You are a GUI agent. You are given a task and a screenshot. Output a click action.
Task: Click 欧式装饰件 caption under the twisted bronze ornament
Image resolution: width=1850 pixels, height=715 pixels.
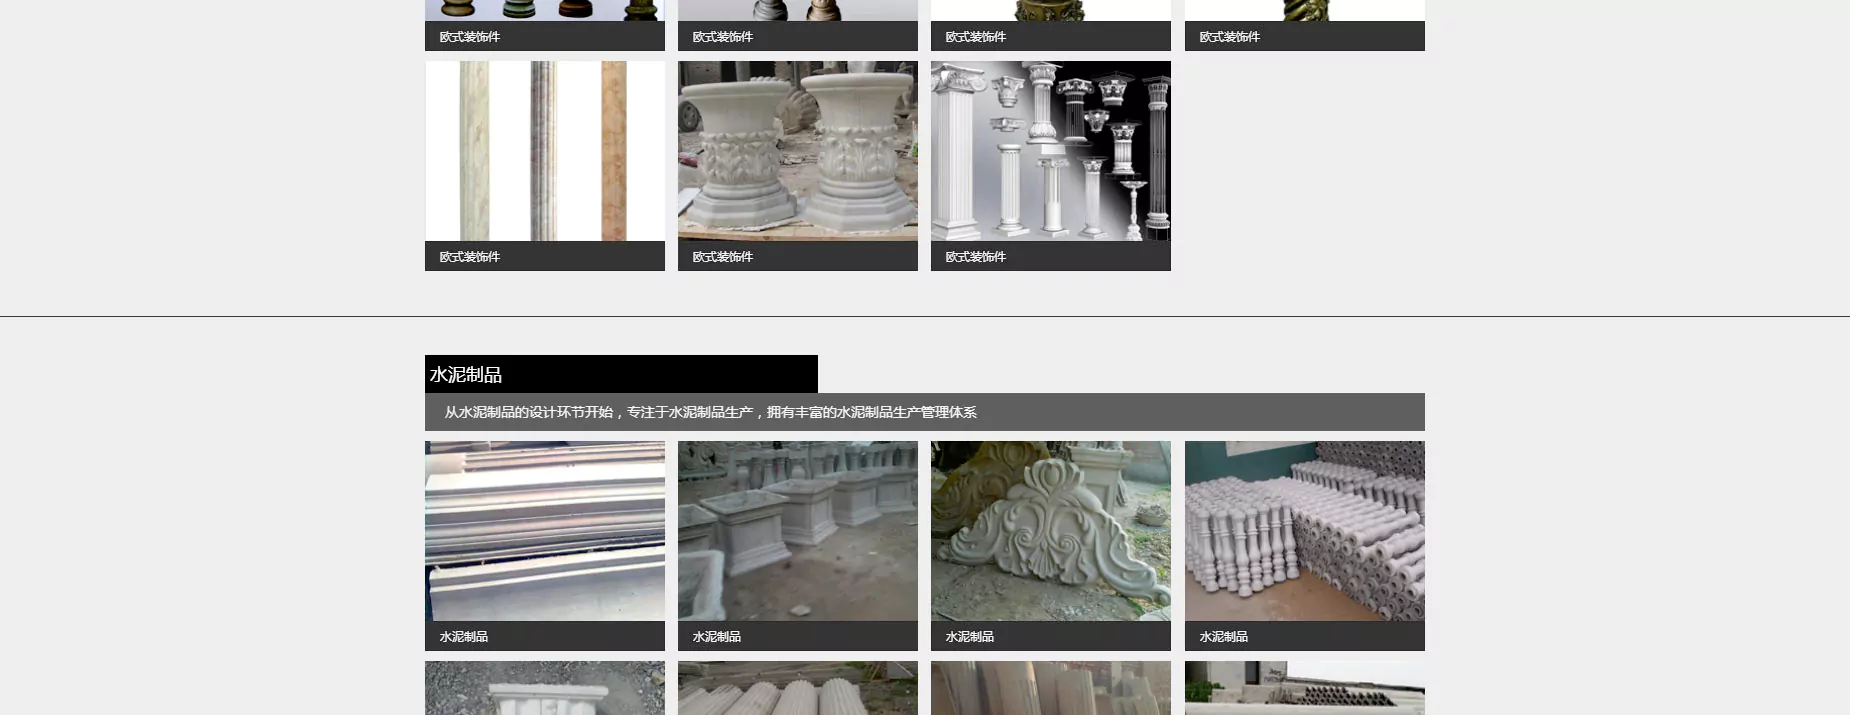pos(1230,37)
